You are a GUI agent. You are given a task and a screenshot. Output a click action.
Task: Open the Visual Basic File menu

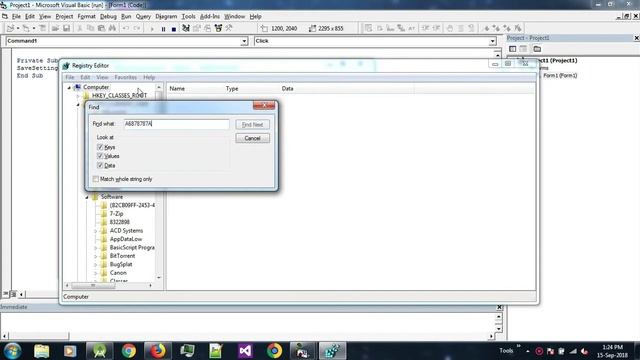[x=16, y=17]
